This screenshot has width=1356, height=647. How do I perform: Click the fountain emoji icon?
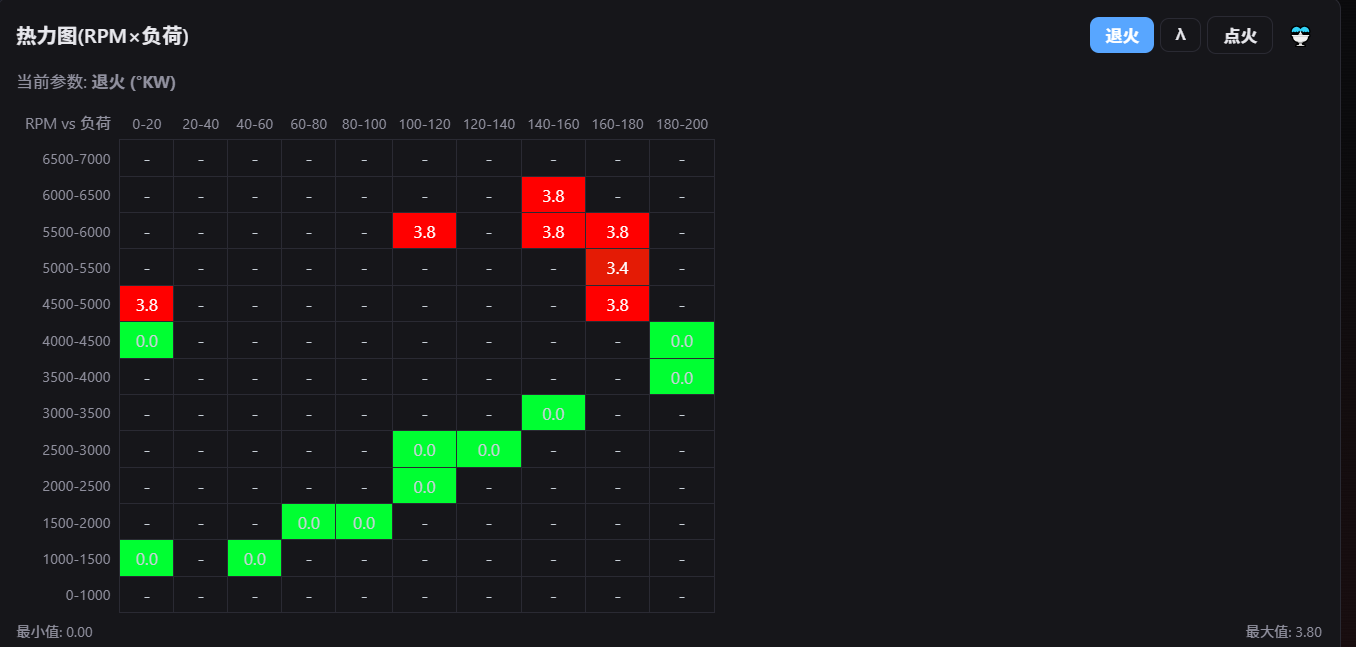pyautogui.click(x=1300, y=36)
